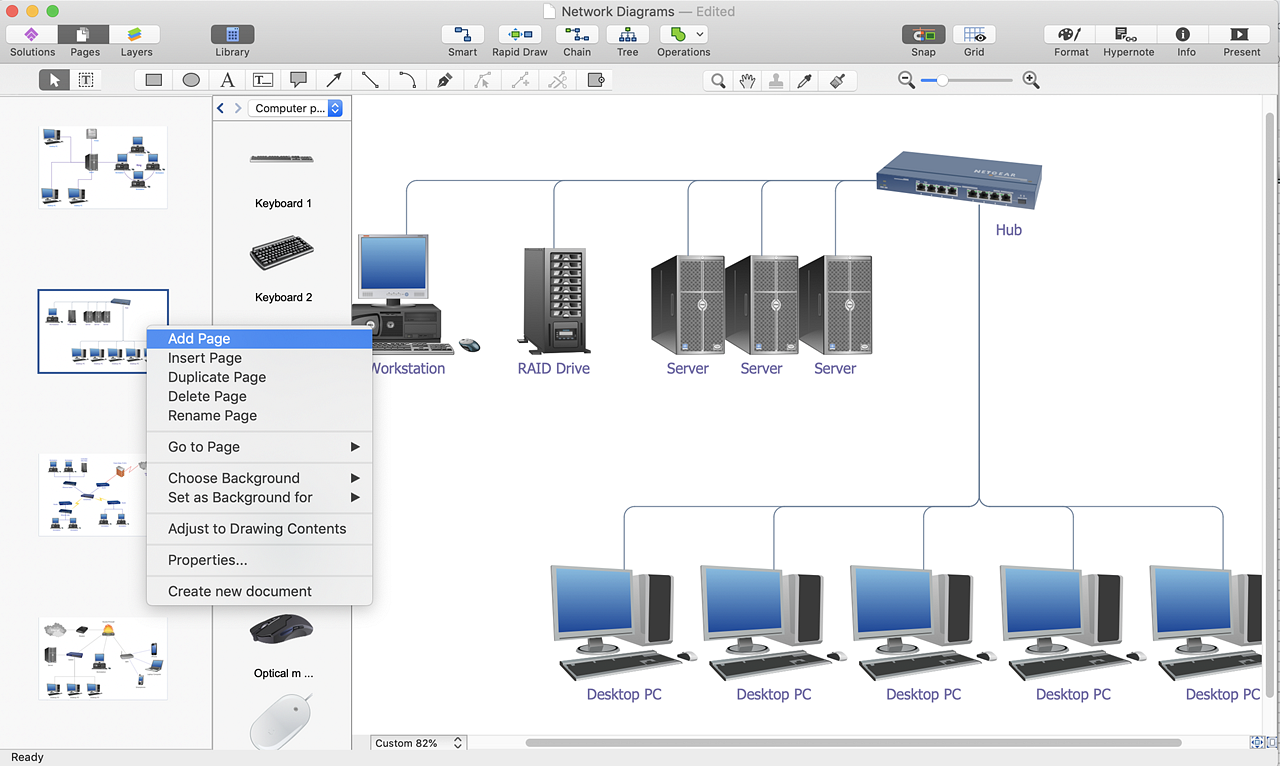Image resolution: width=1280 pixels, height=767 pixels.
Task: Select the Rectangle shape tool
Action: (154, 80)
